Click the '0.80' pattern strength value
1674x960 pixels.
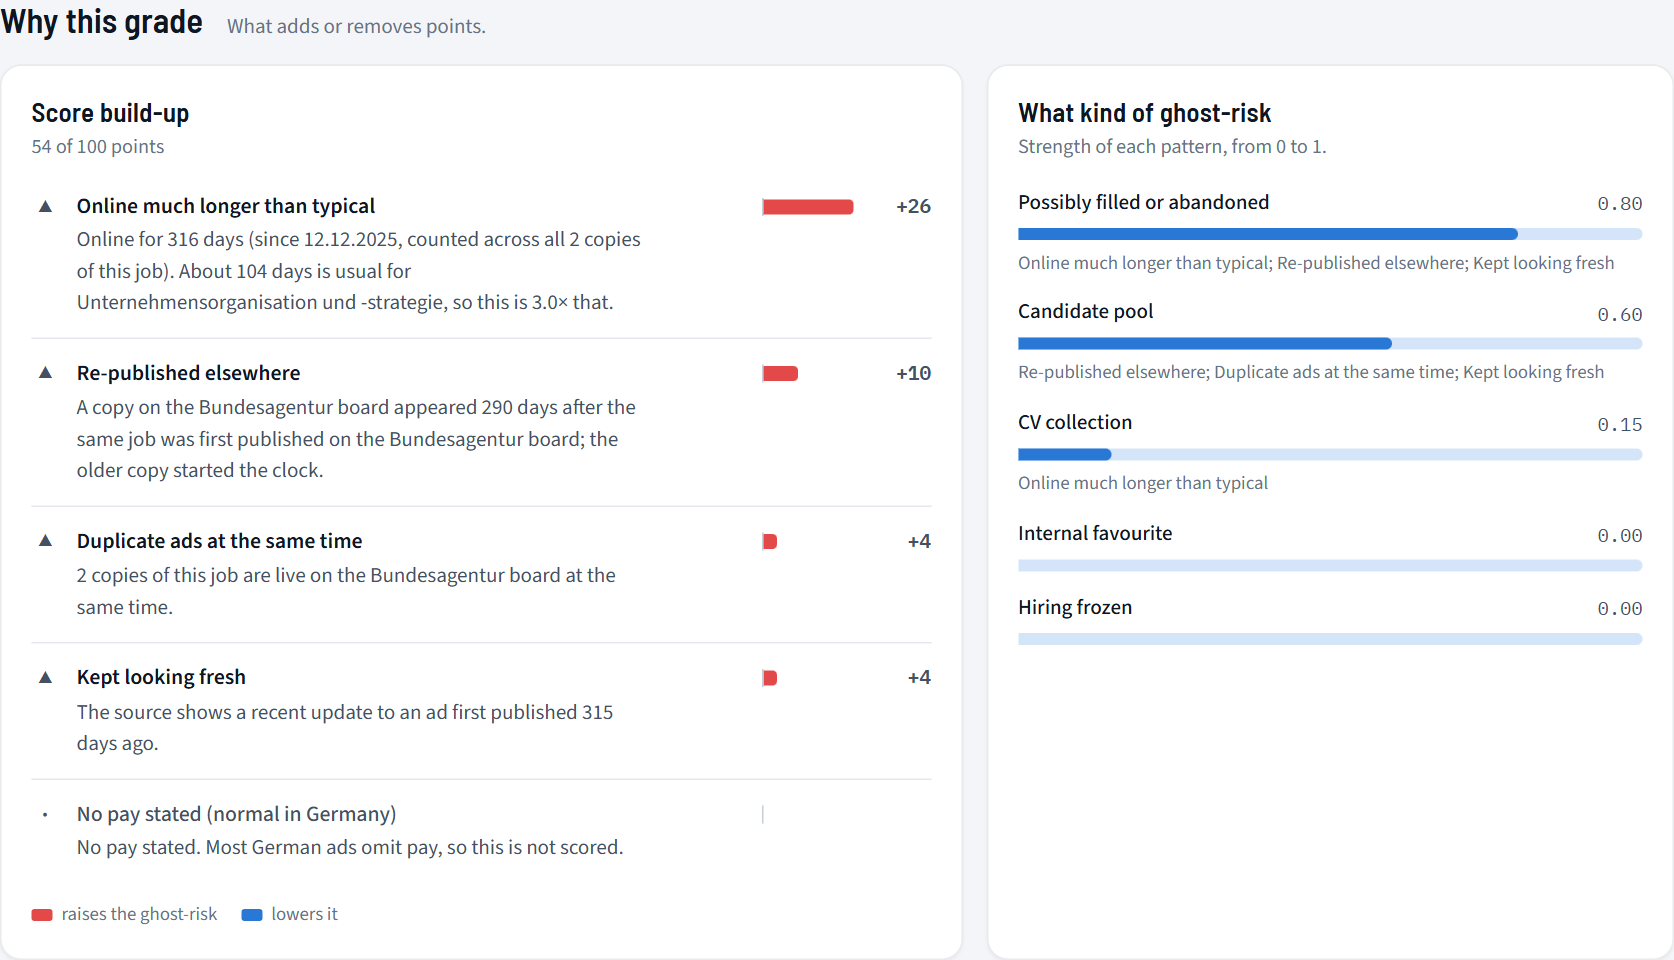coord(1620,204)
